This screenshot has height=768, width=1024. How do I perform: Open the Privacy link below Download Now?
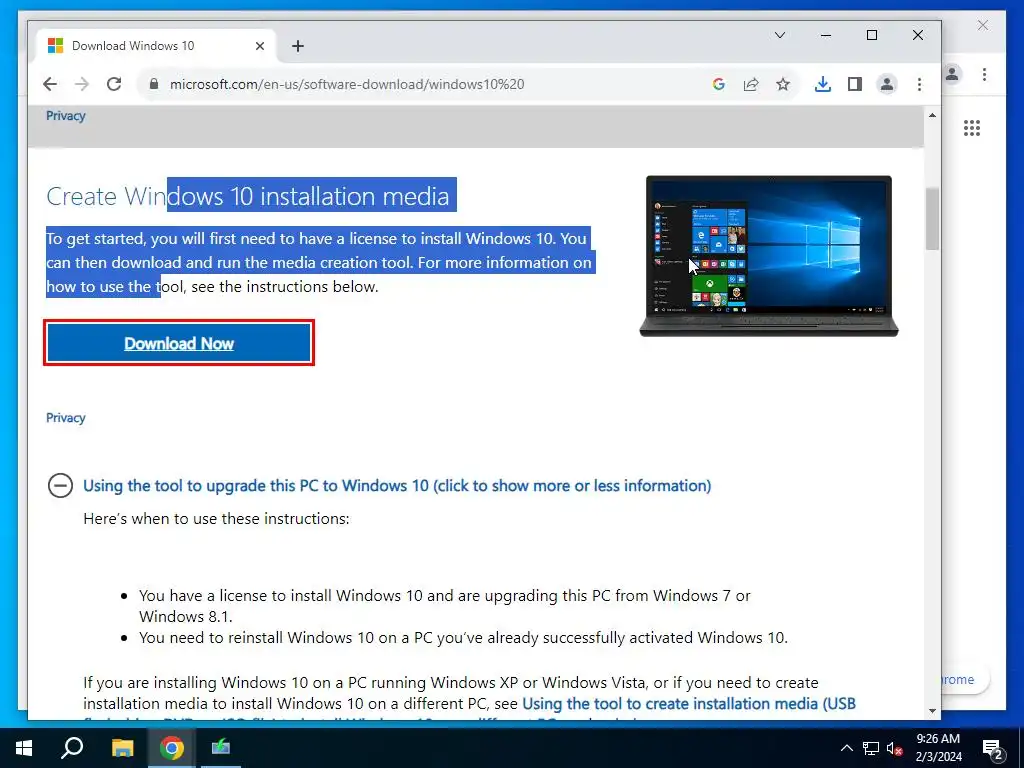(x=66, y=418)
